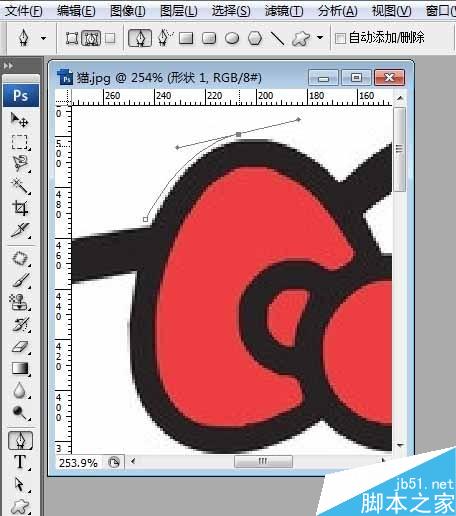Click the square anchor point atop the bow
Viewport: 456px width, 516px height.
[239, 134]
